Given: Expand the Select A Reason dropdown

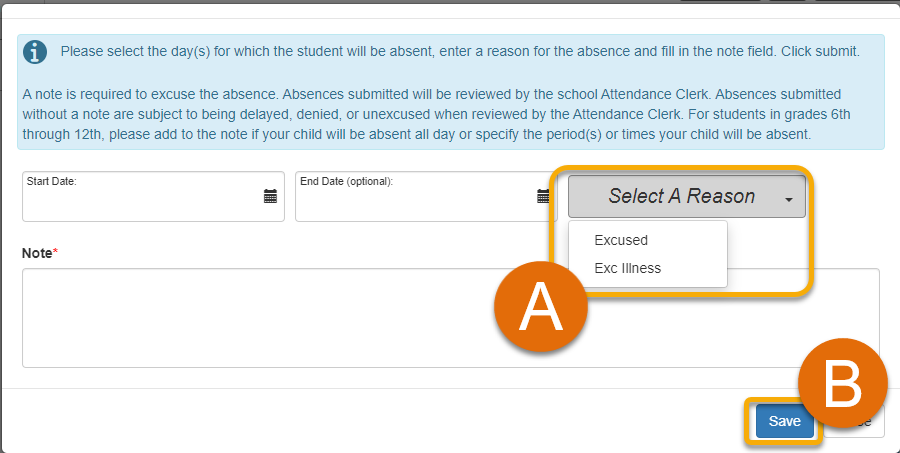Looking at the screenshot, I should click(686, 196).
